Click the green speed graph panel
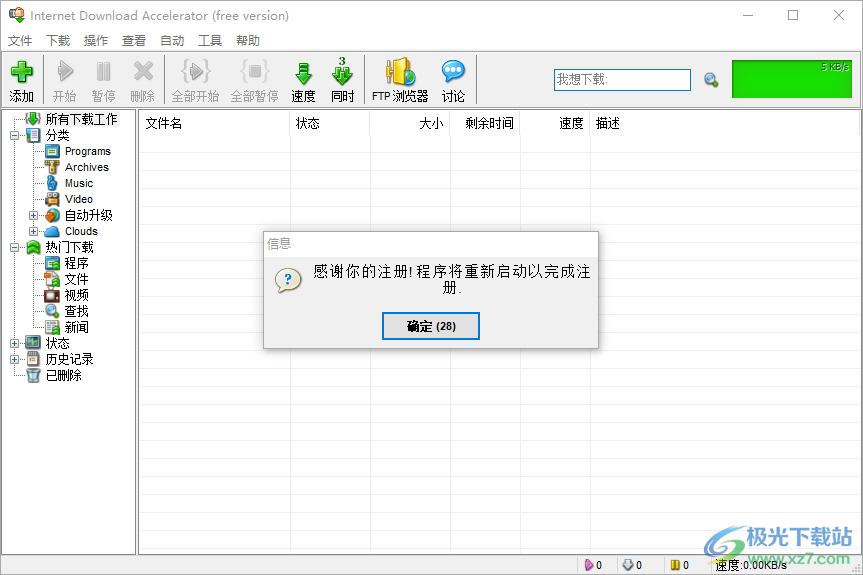The height and width of the screenshot is (575, 863). [791, 79]
